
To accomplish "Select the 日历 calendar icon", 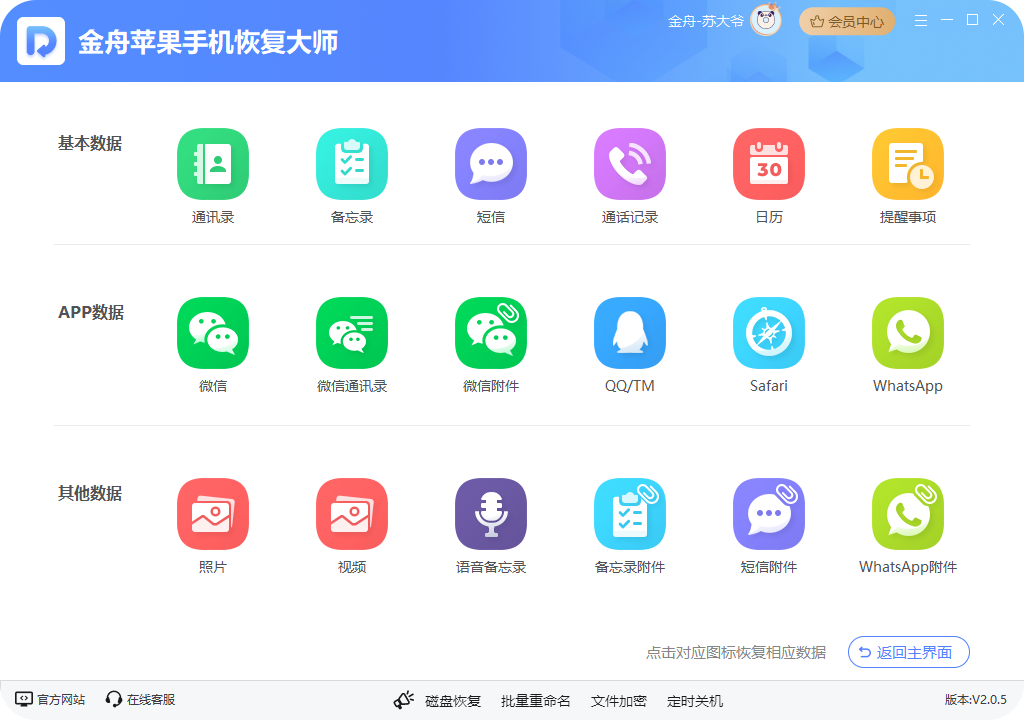I will [768, 164].
